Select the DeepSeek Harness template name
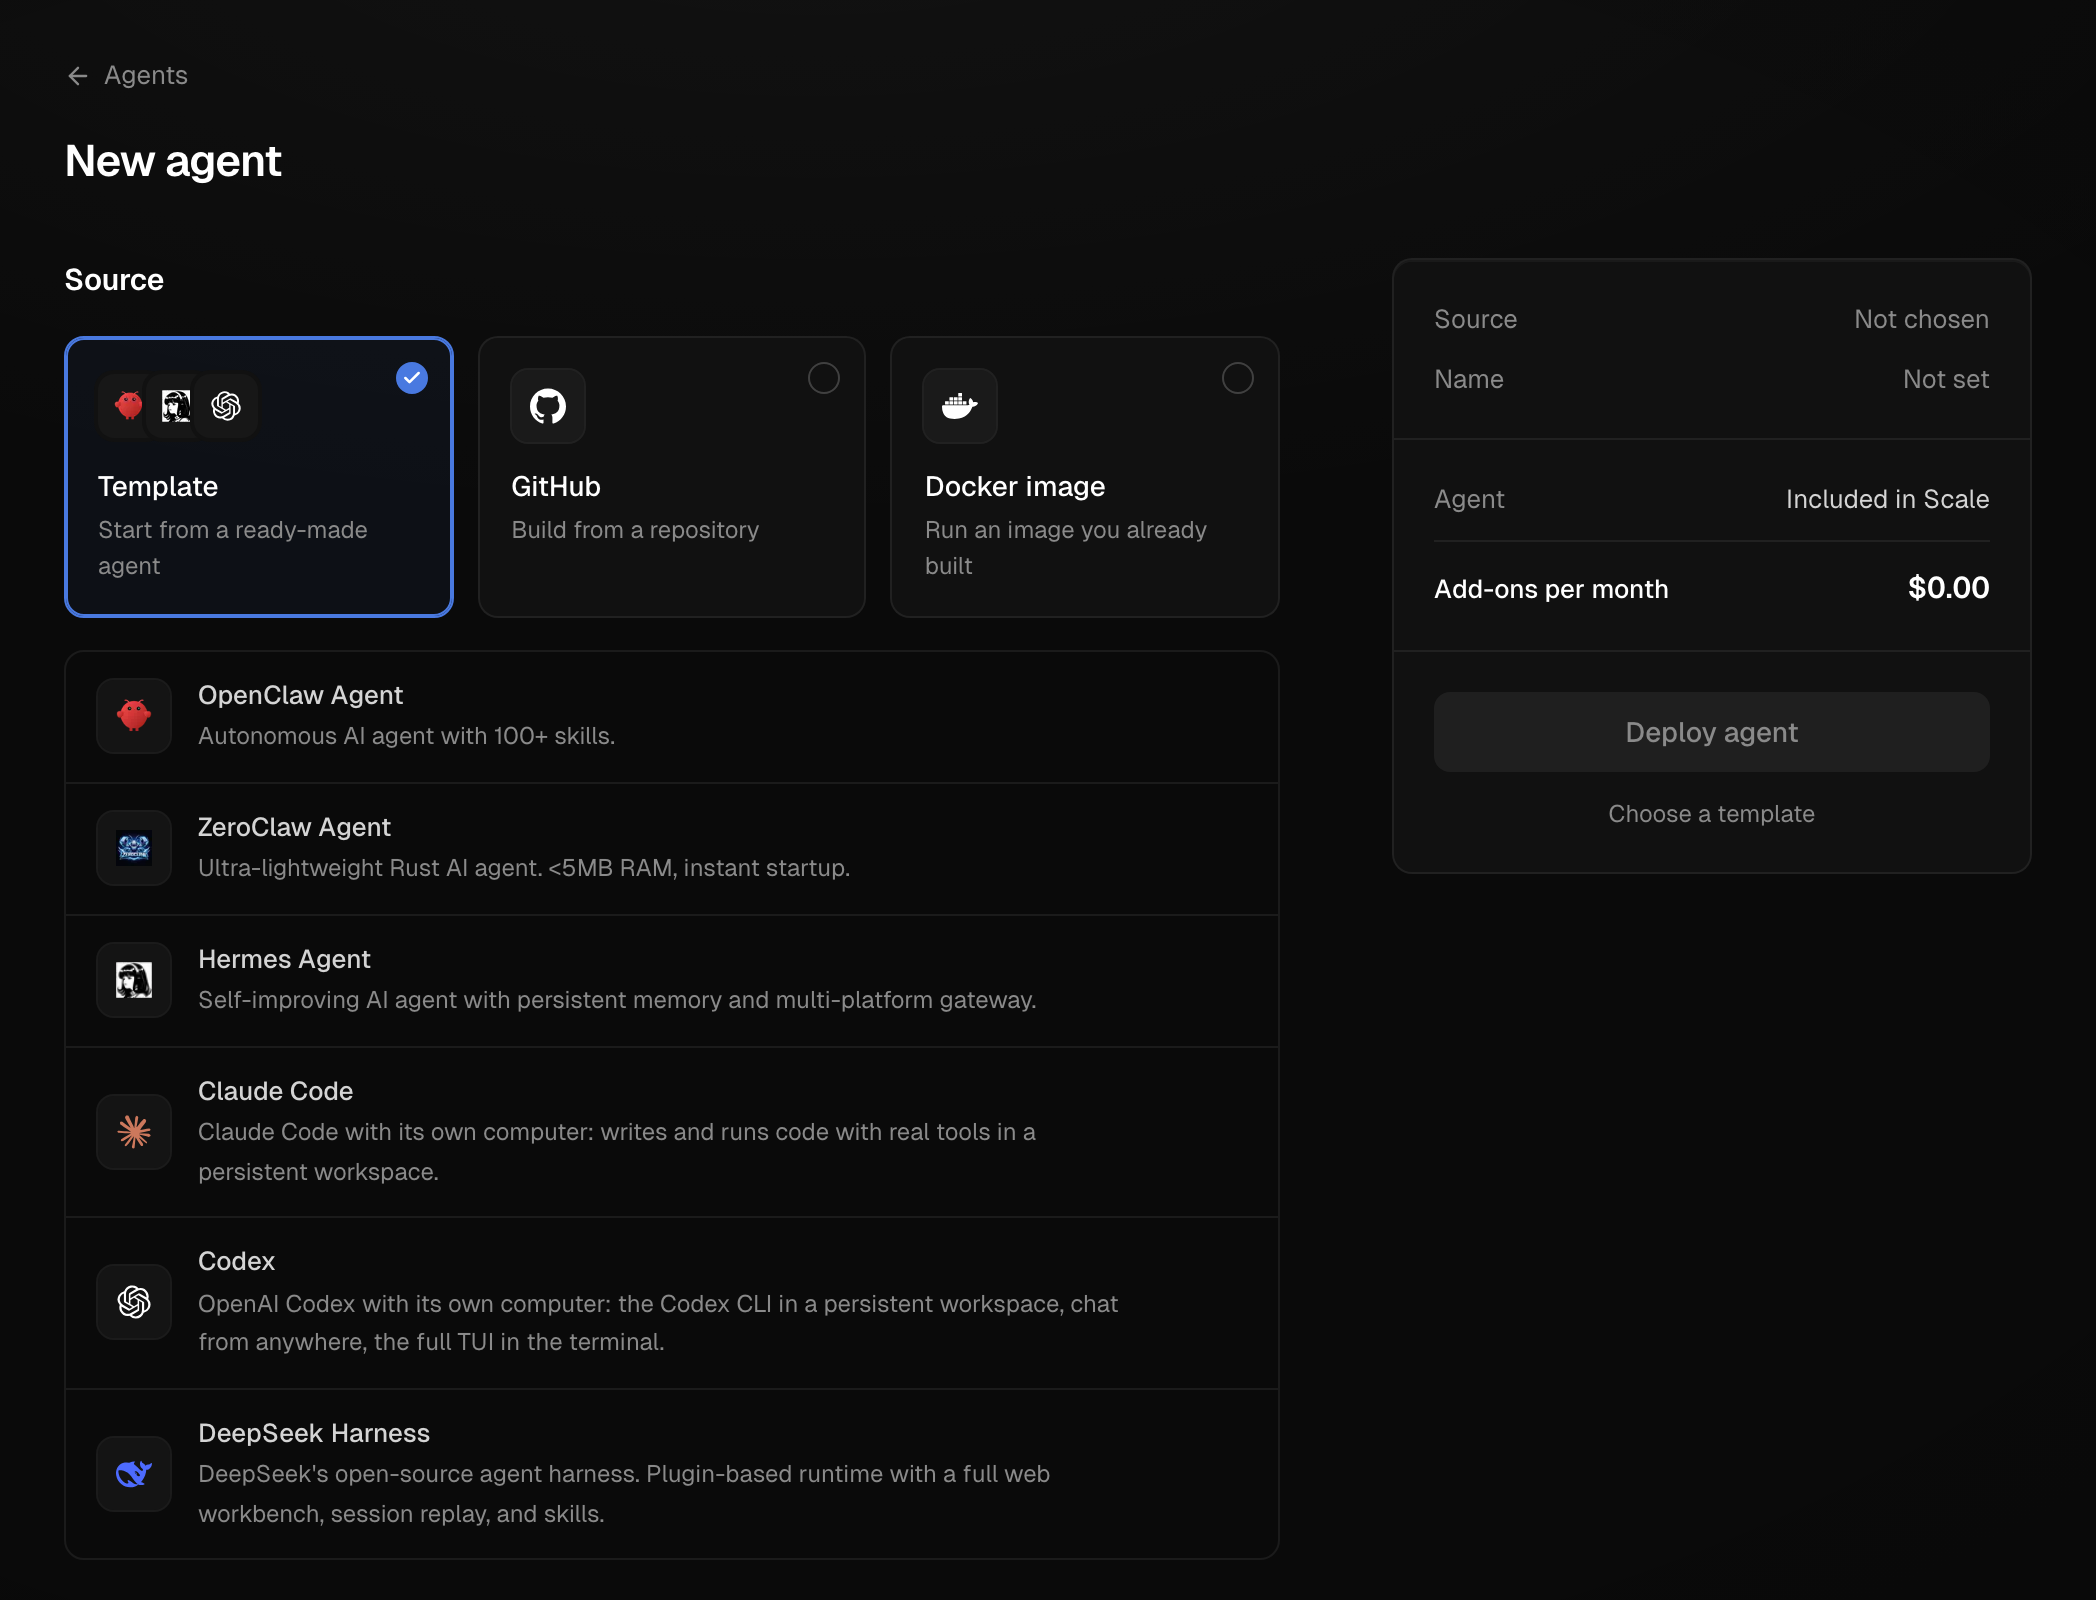The width and height of the screenshot is (2096, 1600). pos(314,1433)
